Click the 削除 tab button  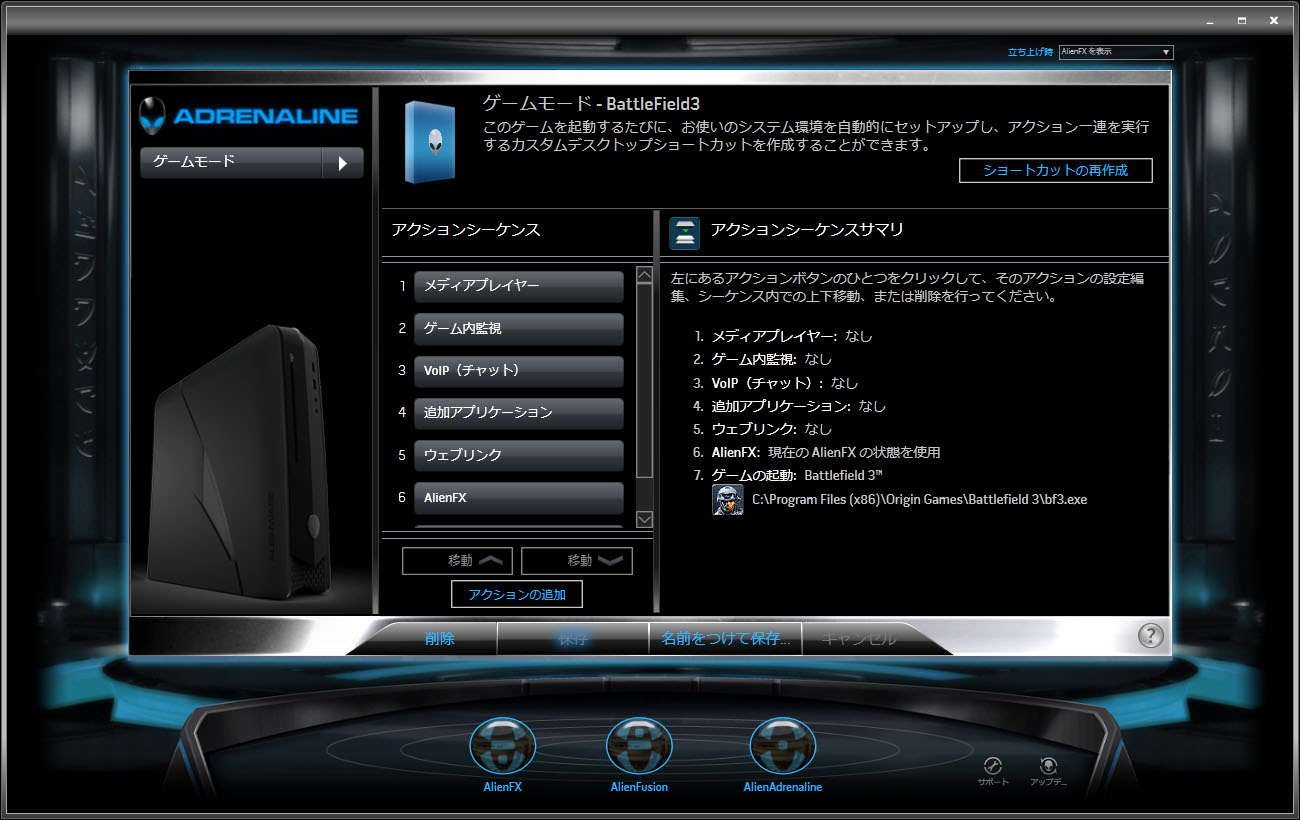coord(439,638)
